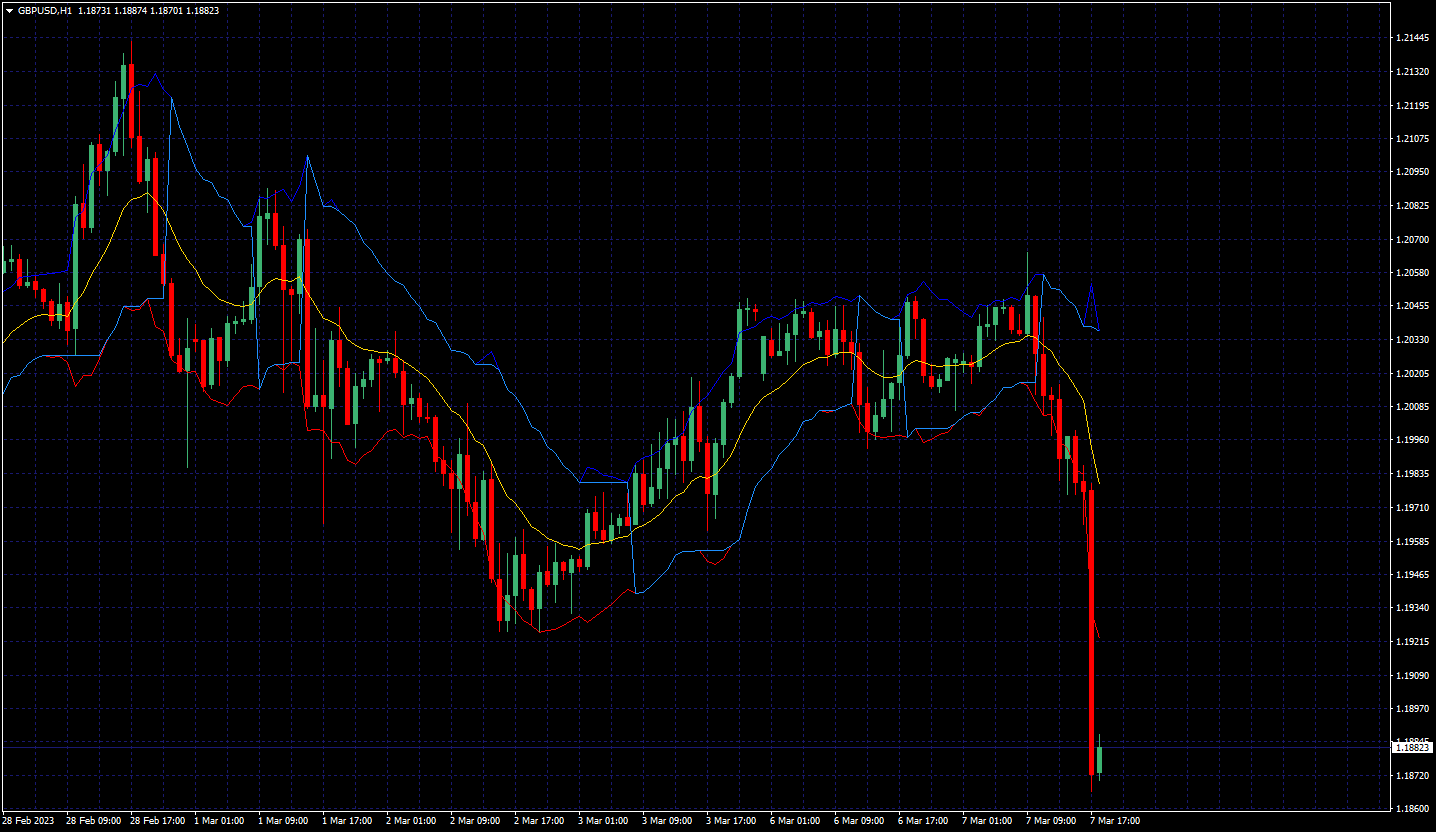
Task: Click the 3 Mar 09:00 time label
Action: pyautogui.click(x=667, y=821)
